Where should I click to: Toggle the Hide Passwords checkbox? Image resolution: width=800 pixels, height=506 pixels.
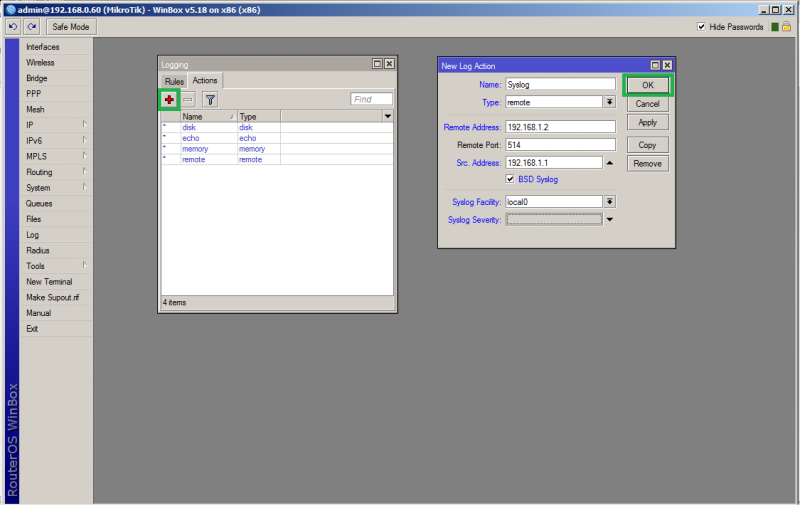701,27
